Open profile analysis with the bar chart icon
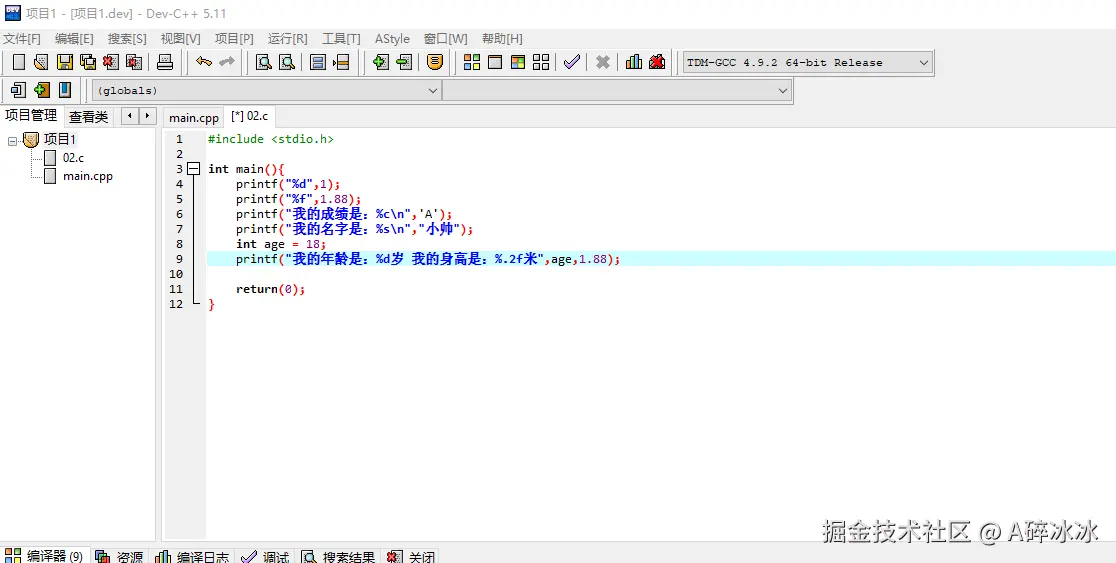1116x563 pixels. 634,62
